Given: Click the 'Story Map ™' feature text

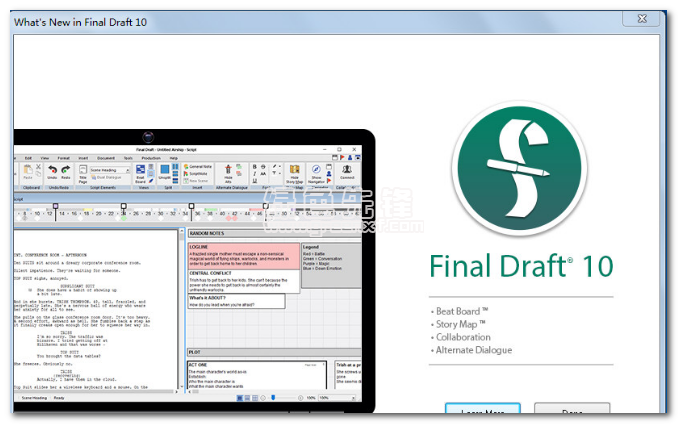Looking at the screenshot, I should (x=461, y=324).
